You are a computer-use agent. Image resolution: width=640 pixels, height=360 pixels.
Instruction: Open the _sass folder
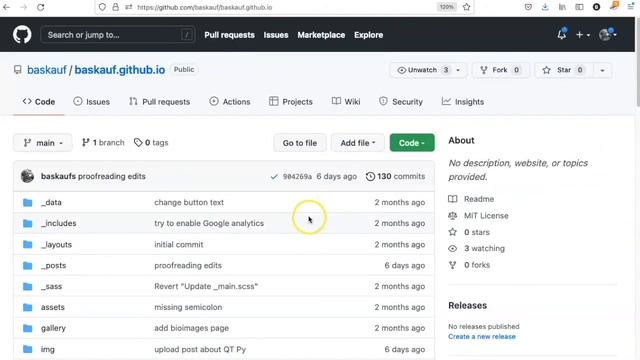(51, 286)
